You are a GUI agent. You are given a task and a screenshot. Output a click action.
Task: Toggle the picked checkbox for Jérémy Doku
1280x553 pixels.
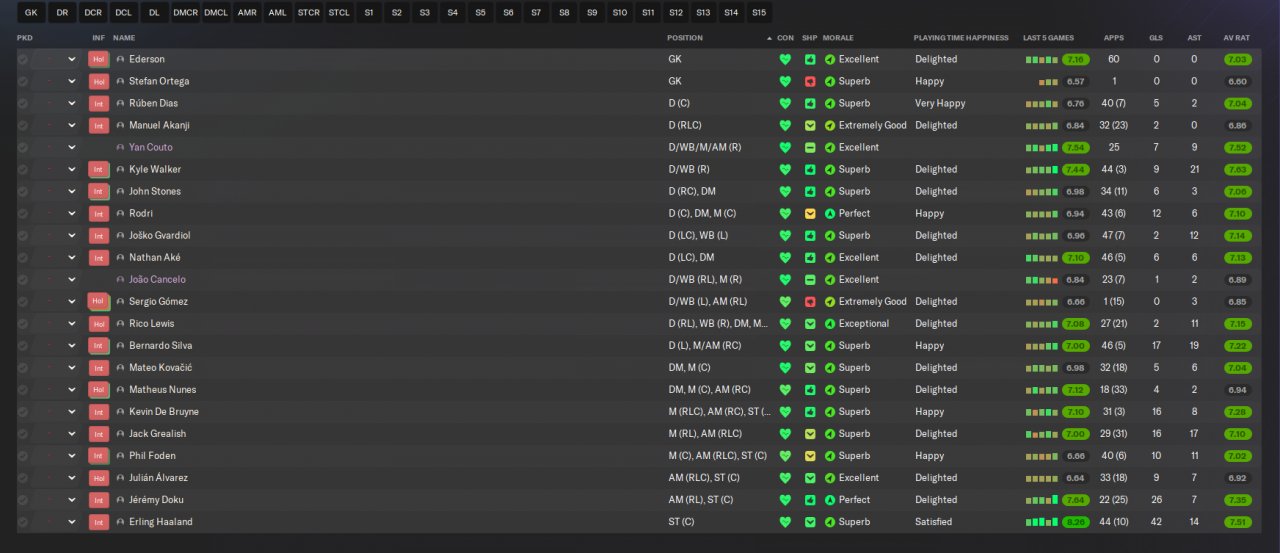coord(23,500)
